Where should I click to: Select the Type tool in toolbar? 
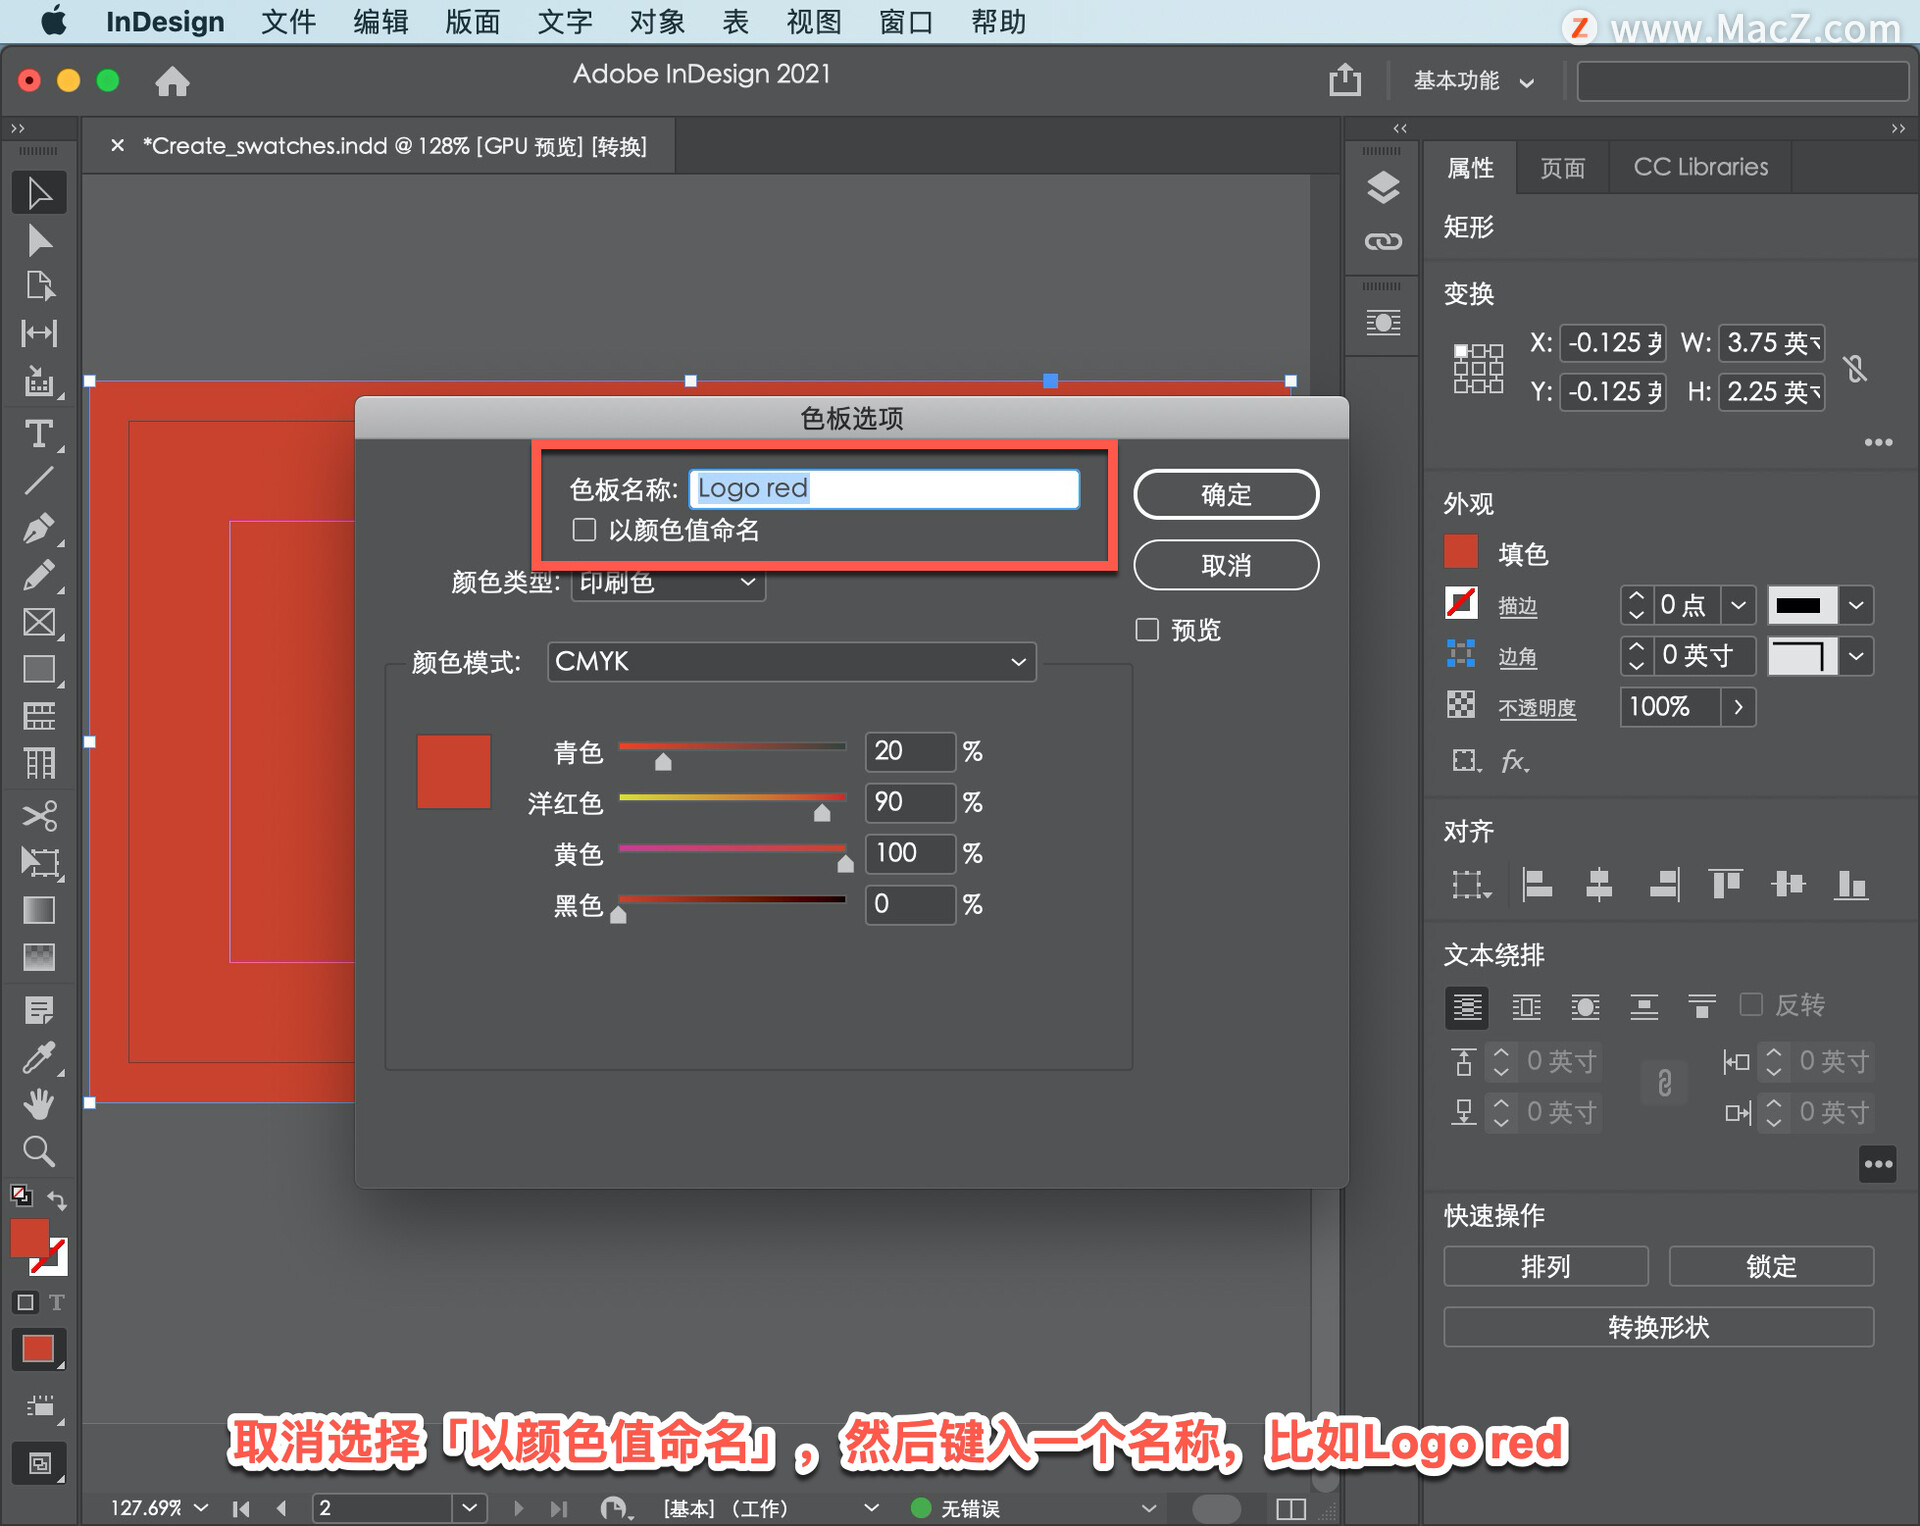39,434
